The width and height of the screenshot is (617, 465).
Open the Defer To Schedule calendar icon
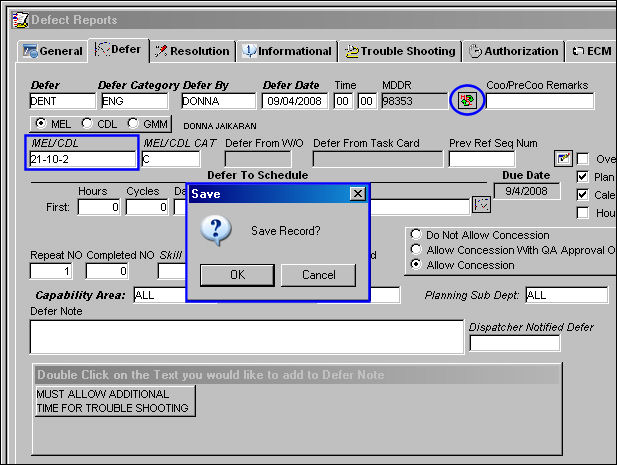[x=481, y=205]
